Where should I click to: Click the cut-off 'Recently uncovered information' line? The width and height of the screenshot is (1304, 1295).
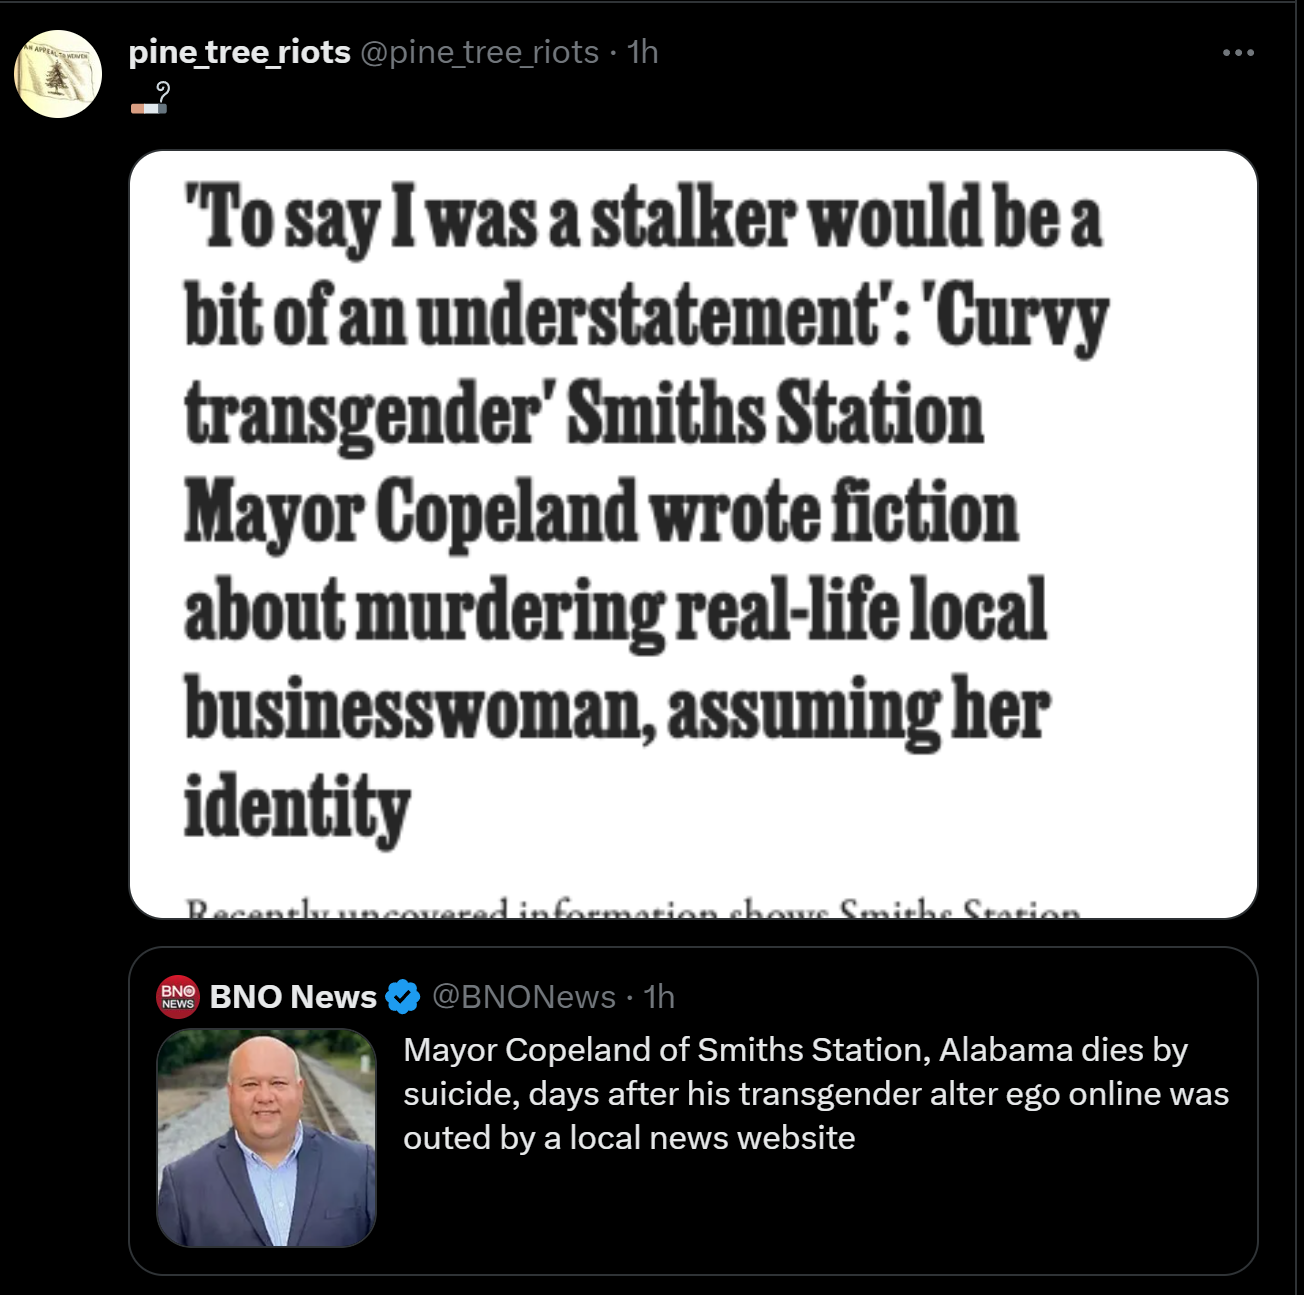click(x=632, y=910)
